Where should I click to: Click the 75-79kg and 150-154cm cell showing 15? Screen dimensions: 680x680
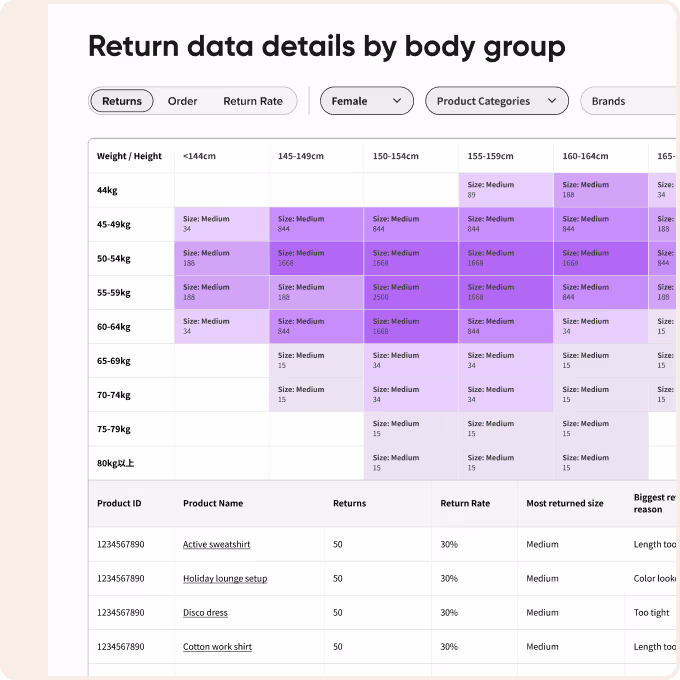coord(411,429)
